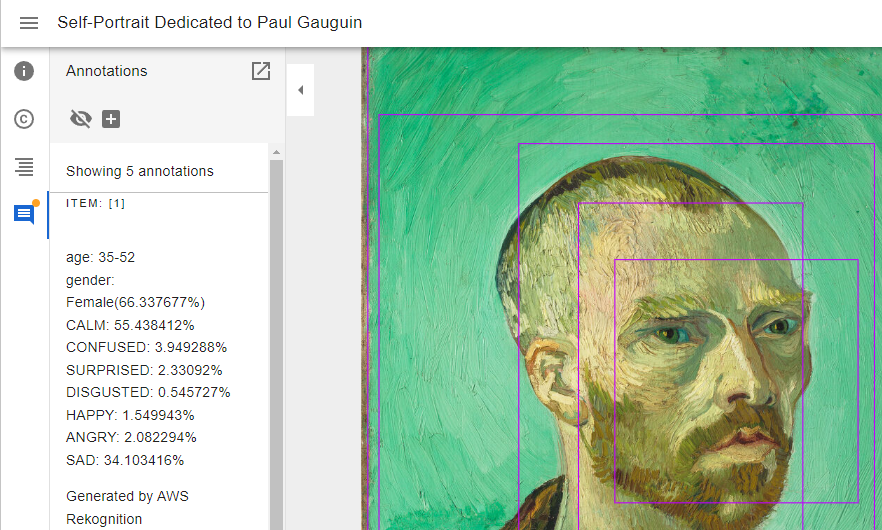Image resolution: width=882 pixels, height=530 pixels.
Task: Click the scrollbar up arrow
Action: (276, 152)
